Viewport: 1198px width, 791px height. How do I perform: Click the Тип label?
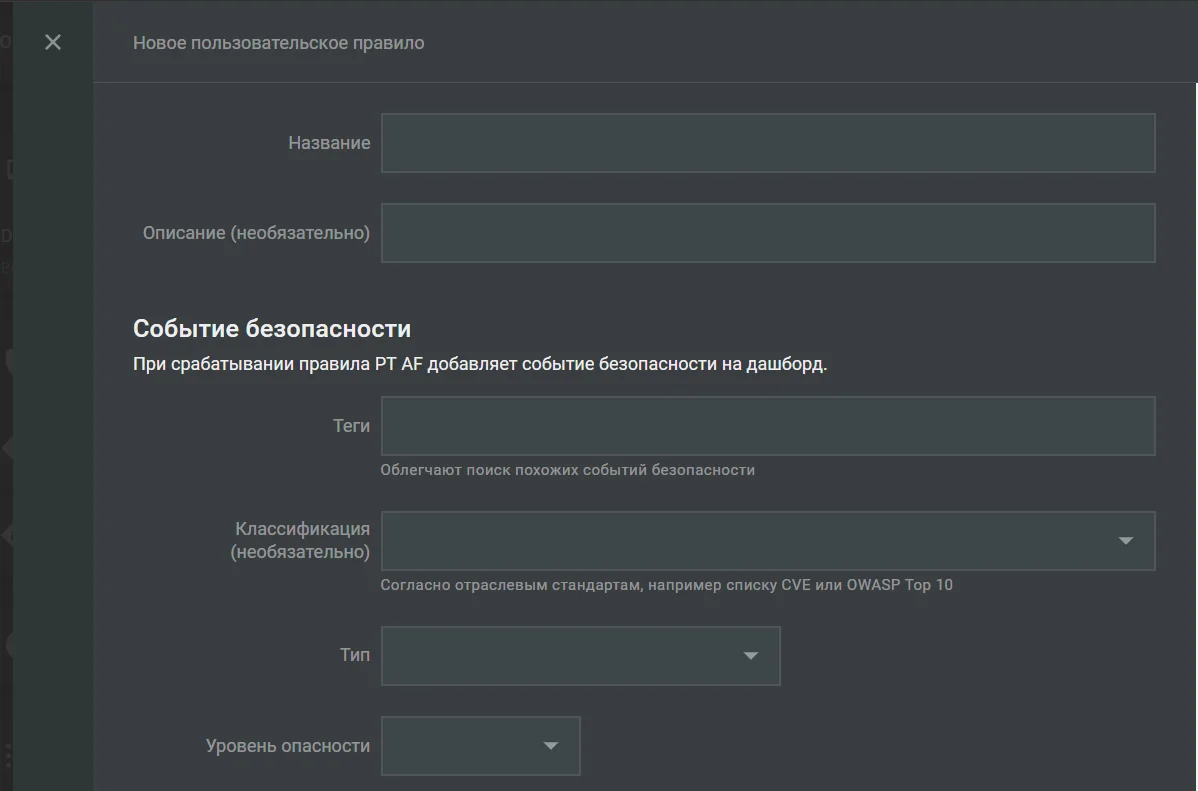[355, 655]
